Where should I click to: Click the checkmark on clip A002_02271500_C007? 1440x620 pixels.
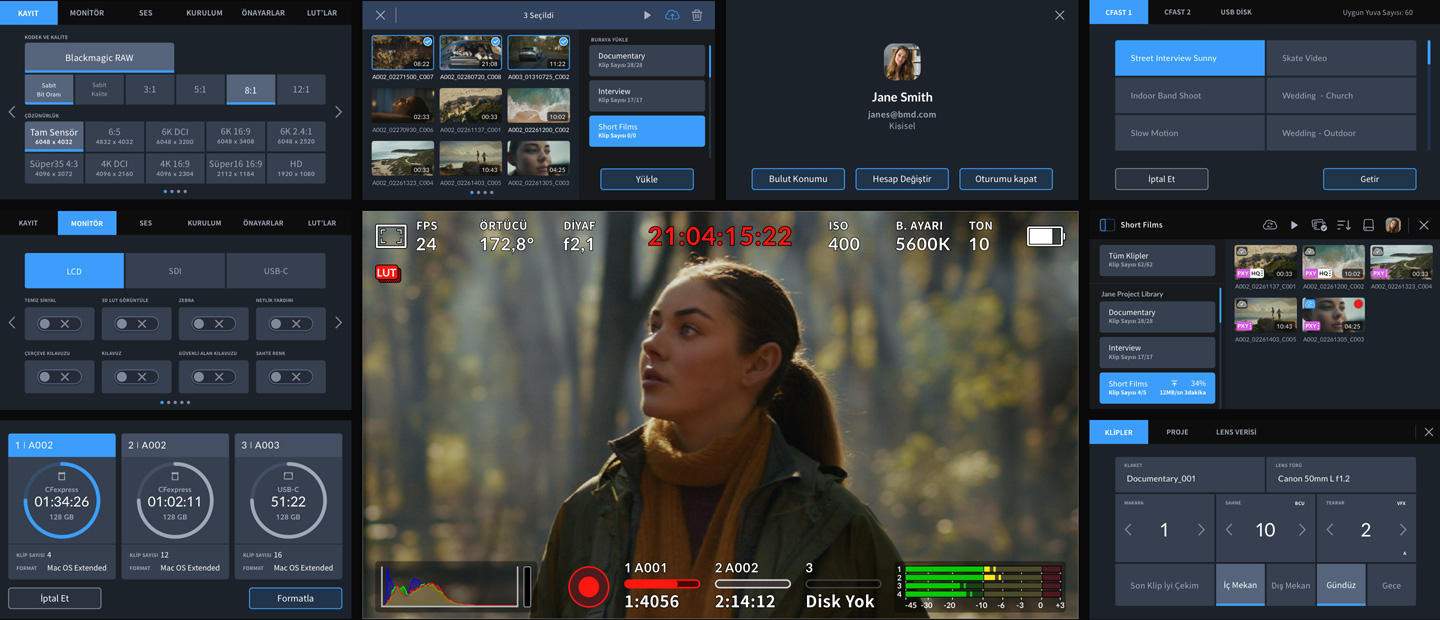(427, 42)
